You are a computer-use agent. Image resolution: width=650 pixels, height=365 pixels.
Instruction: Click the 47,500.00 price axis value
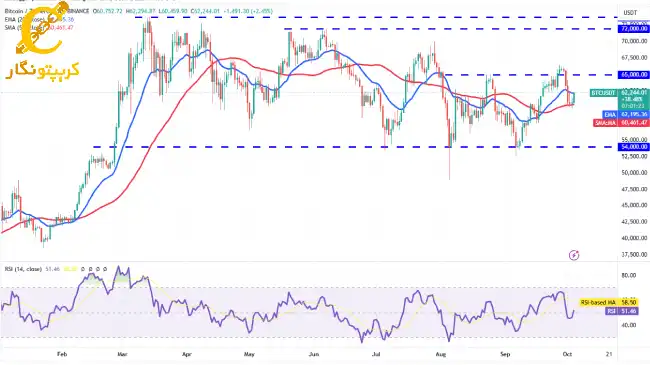click(634, 189)
